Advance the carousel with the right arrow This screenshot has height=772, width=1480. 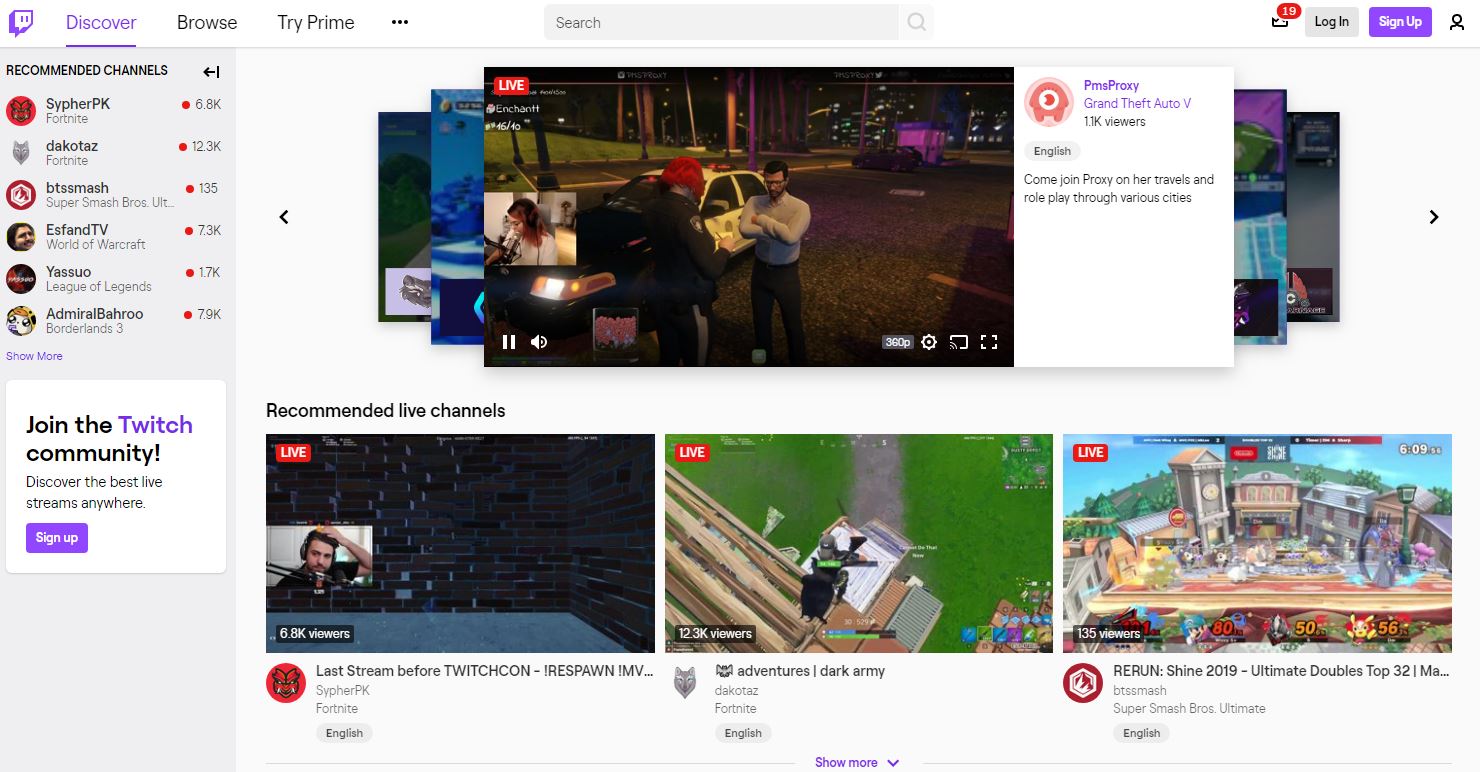[1434, 216]
